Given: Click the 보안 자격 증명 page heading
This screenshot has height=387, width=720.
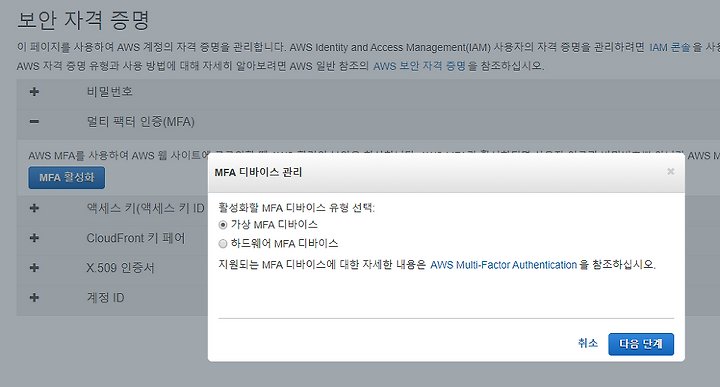Looking at the screenshot, I should point(83,20).
